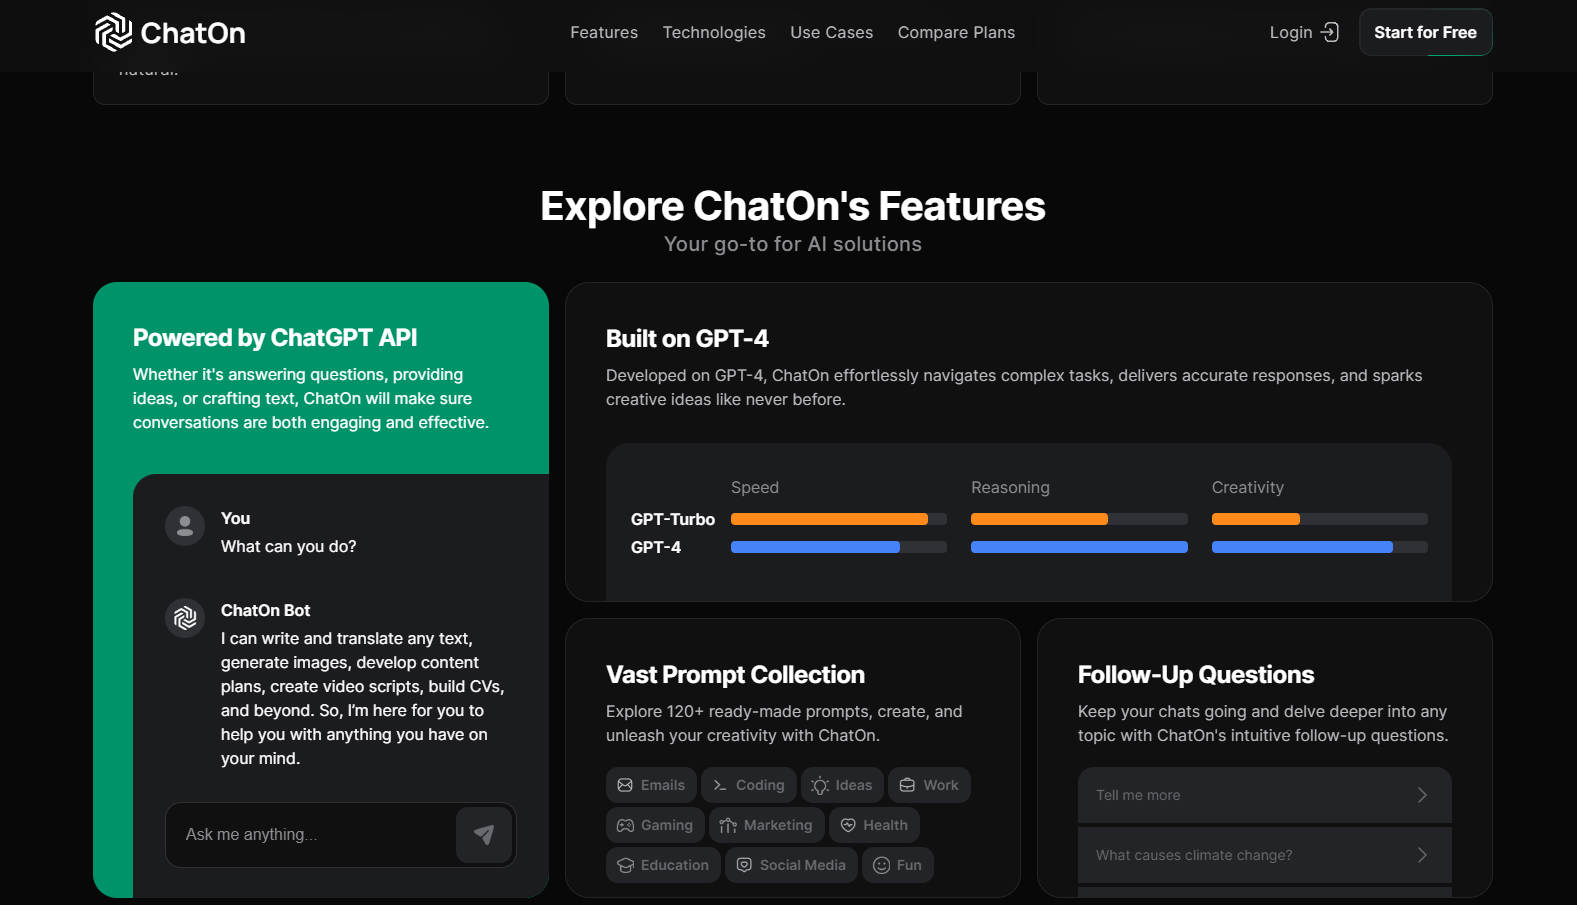
Task: Click the Your go-to for AI solutions subtitle
Action: coord(793,244)
